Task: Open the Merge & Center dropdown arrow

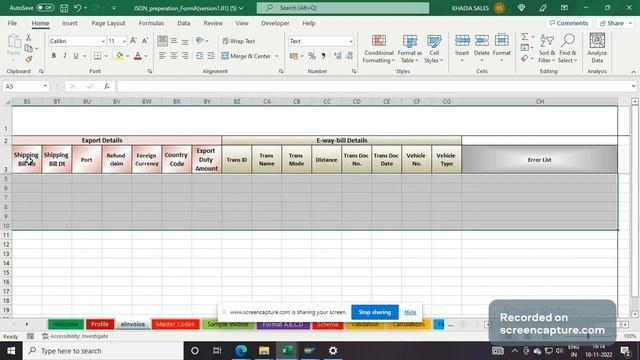Action: [x=276, y=56]
